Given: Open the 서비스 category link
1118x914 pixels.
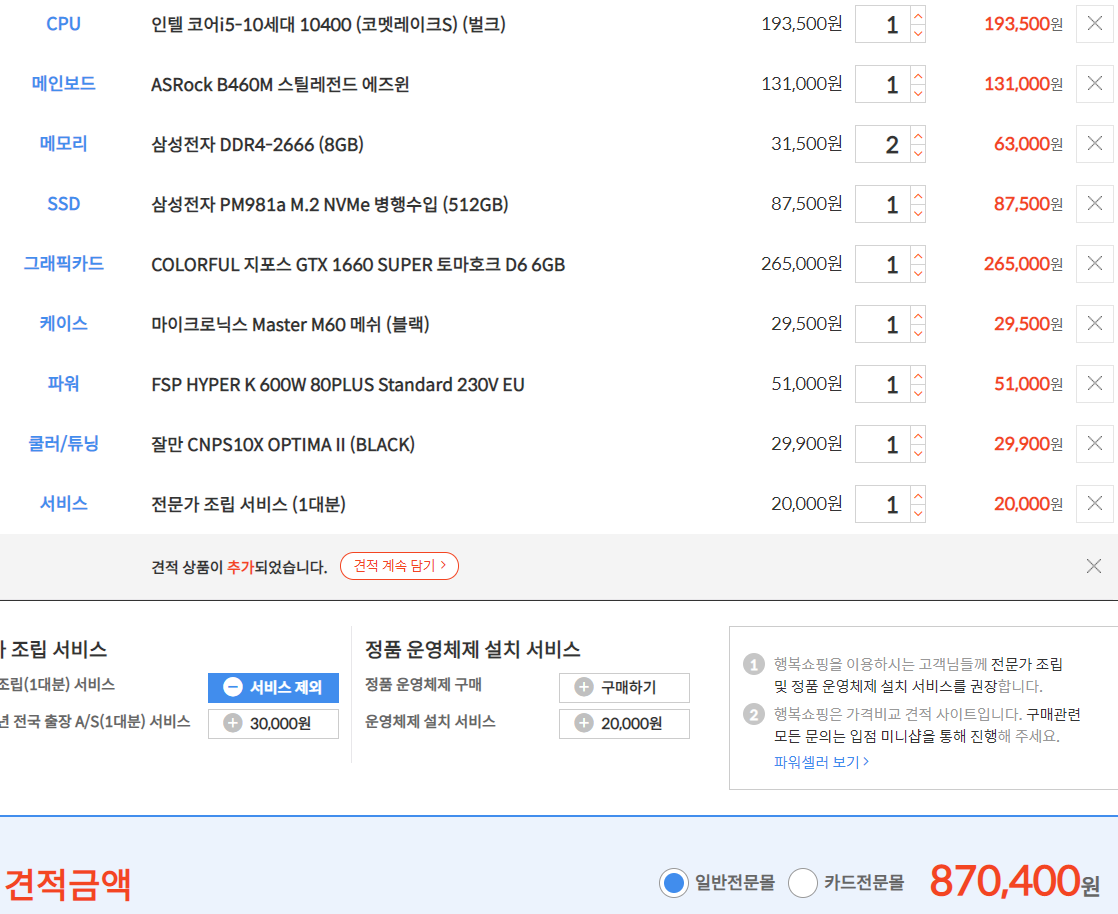Looking at the screenshot, I should (63, 503).
